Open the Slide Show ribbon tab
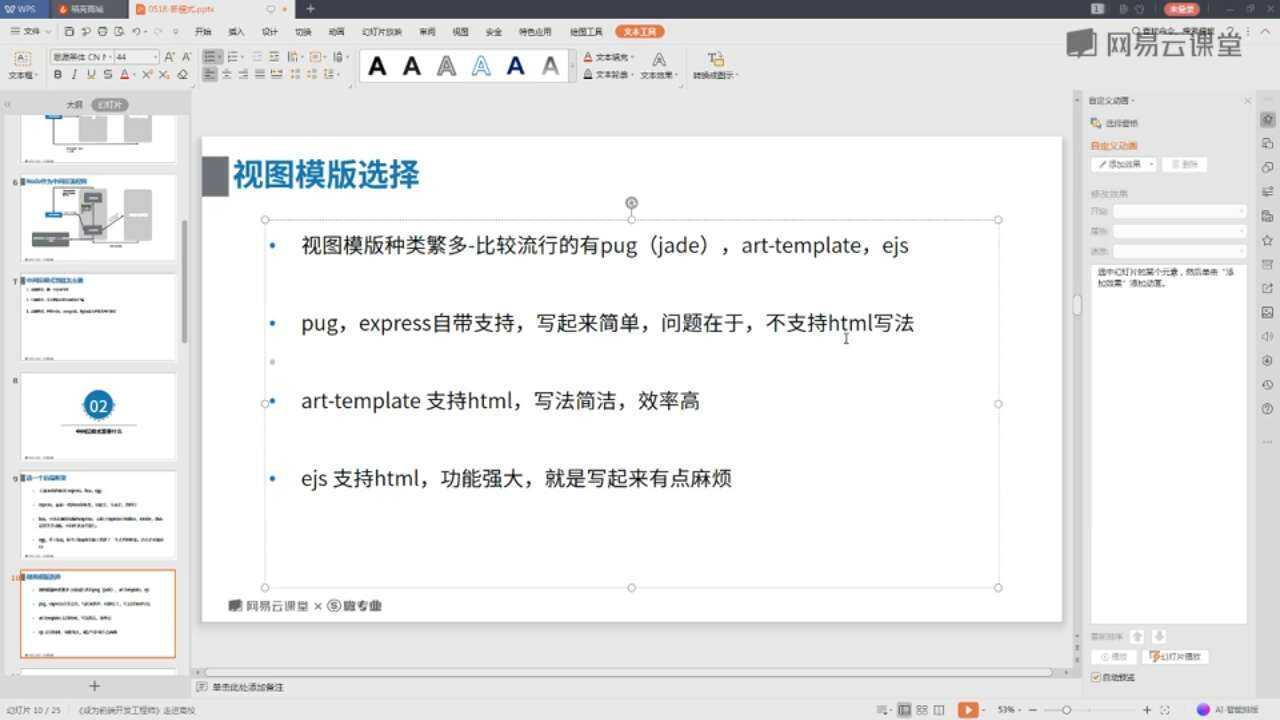This screenshot has height=720, width=1280. [380, 32]
